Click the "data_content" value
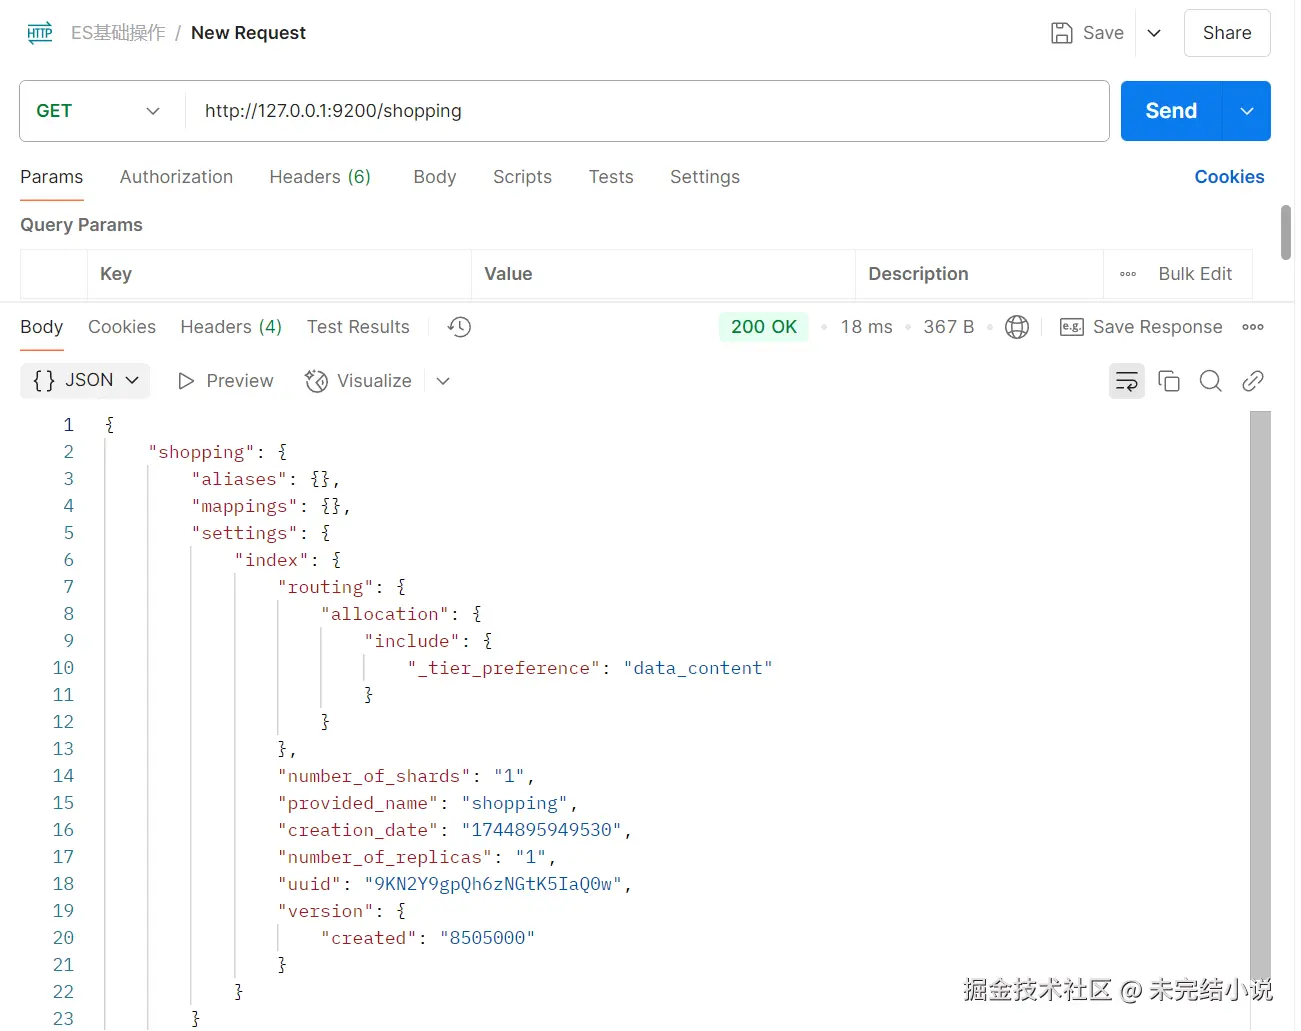 click(698, 668)
